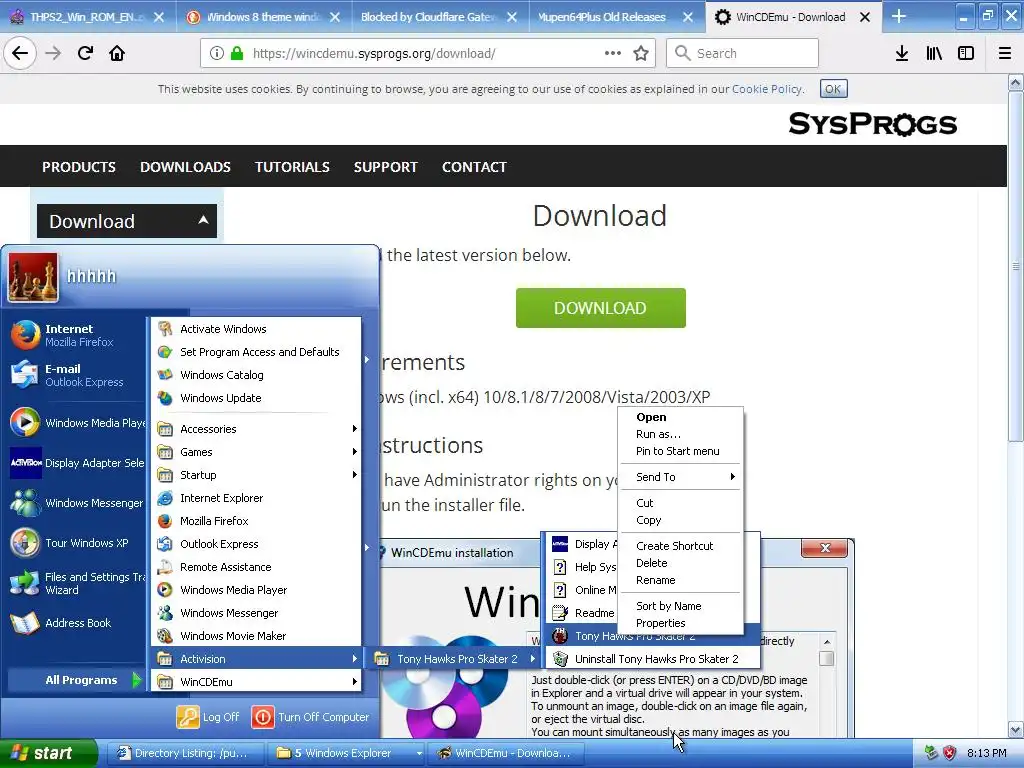Expand the Send To submenu
Screen dimensions: 1024x768
(x=680, y=477)
